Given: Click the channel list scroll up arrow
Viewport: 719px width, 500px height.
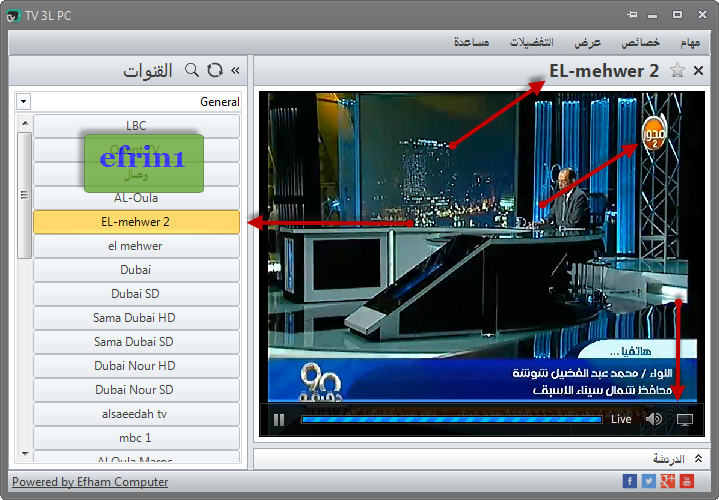Looking at the screenshot, I should pyautogui.click(x=25, y=123).
